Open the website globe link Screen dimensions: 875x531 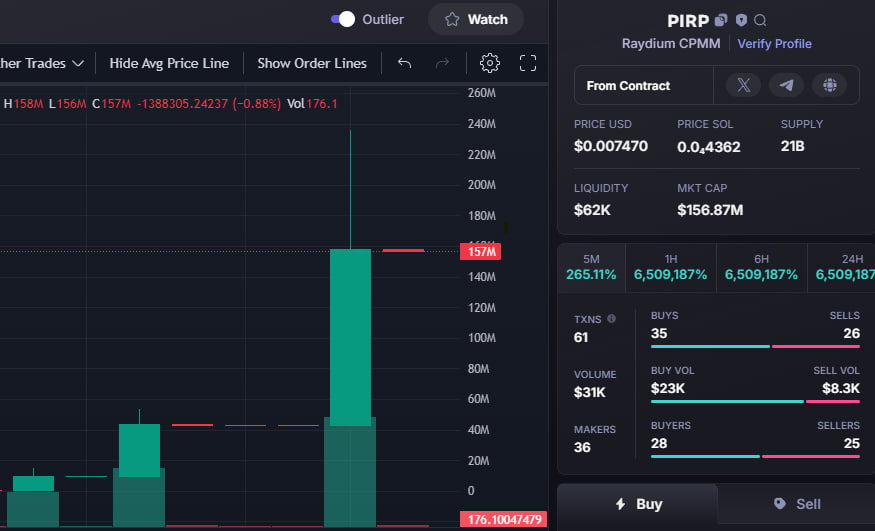(x=829, y=85)
